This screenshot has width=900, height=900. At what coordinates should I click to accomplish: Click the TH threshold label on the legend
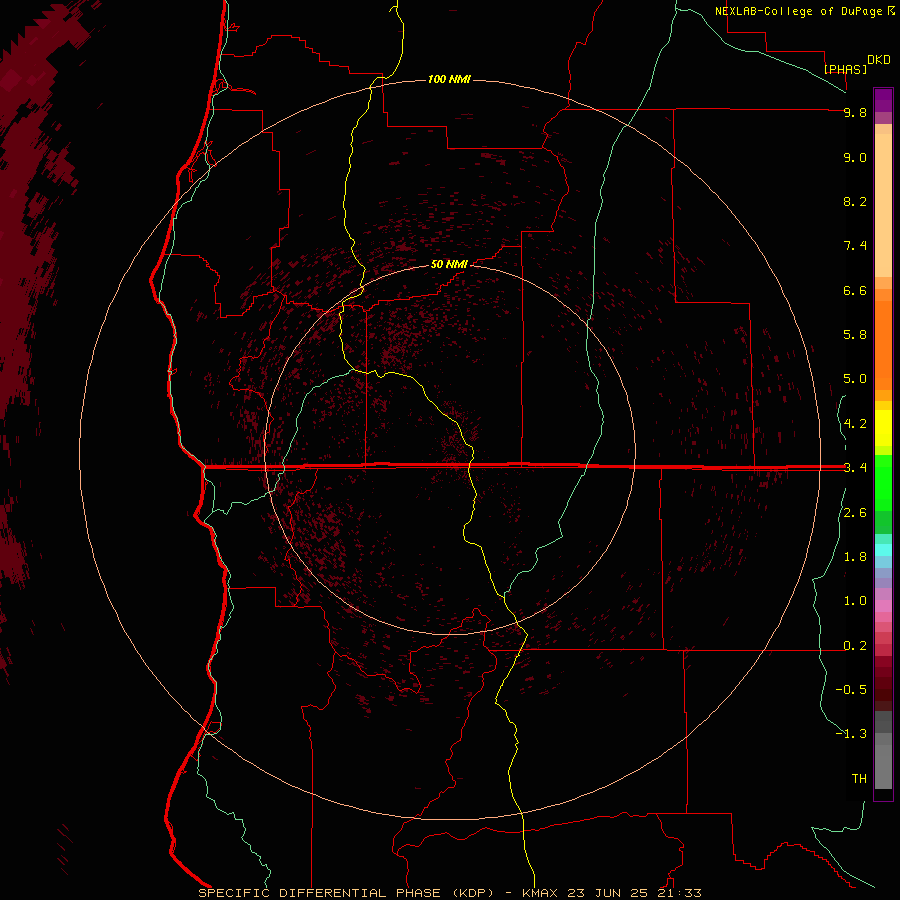point(859,779)
